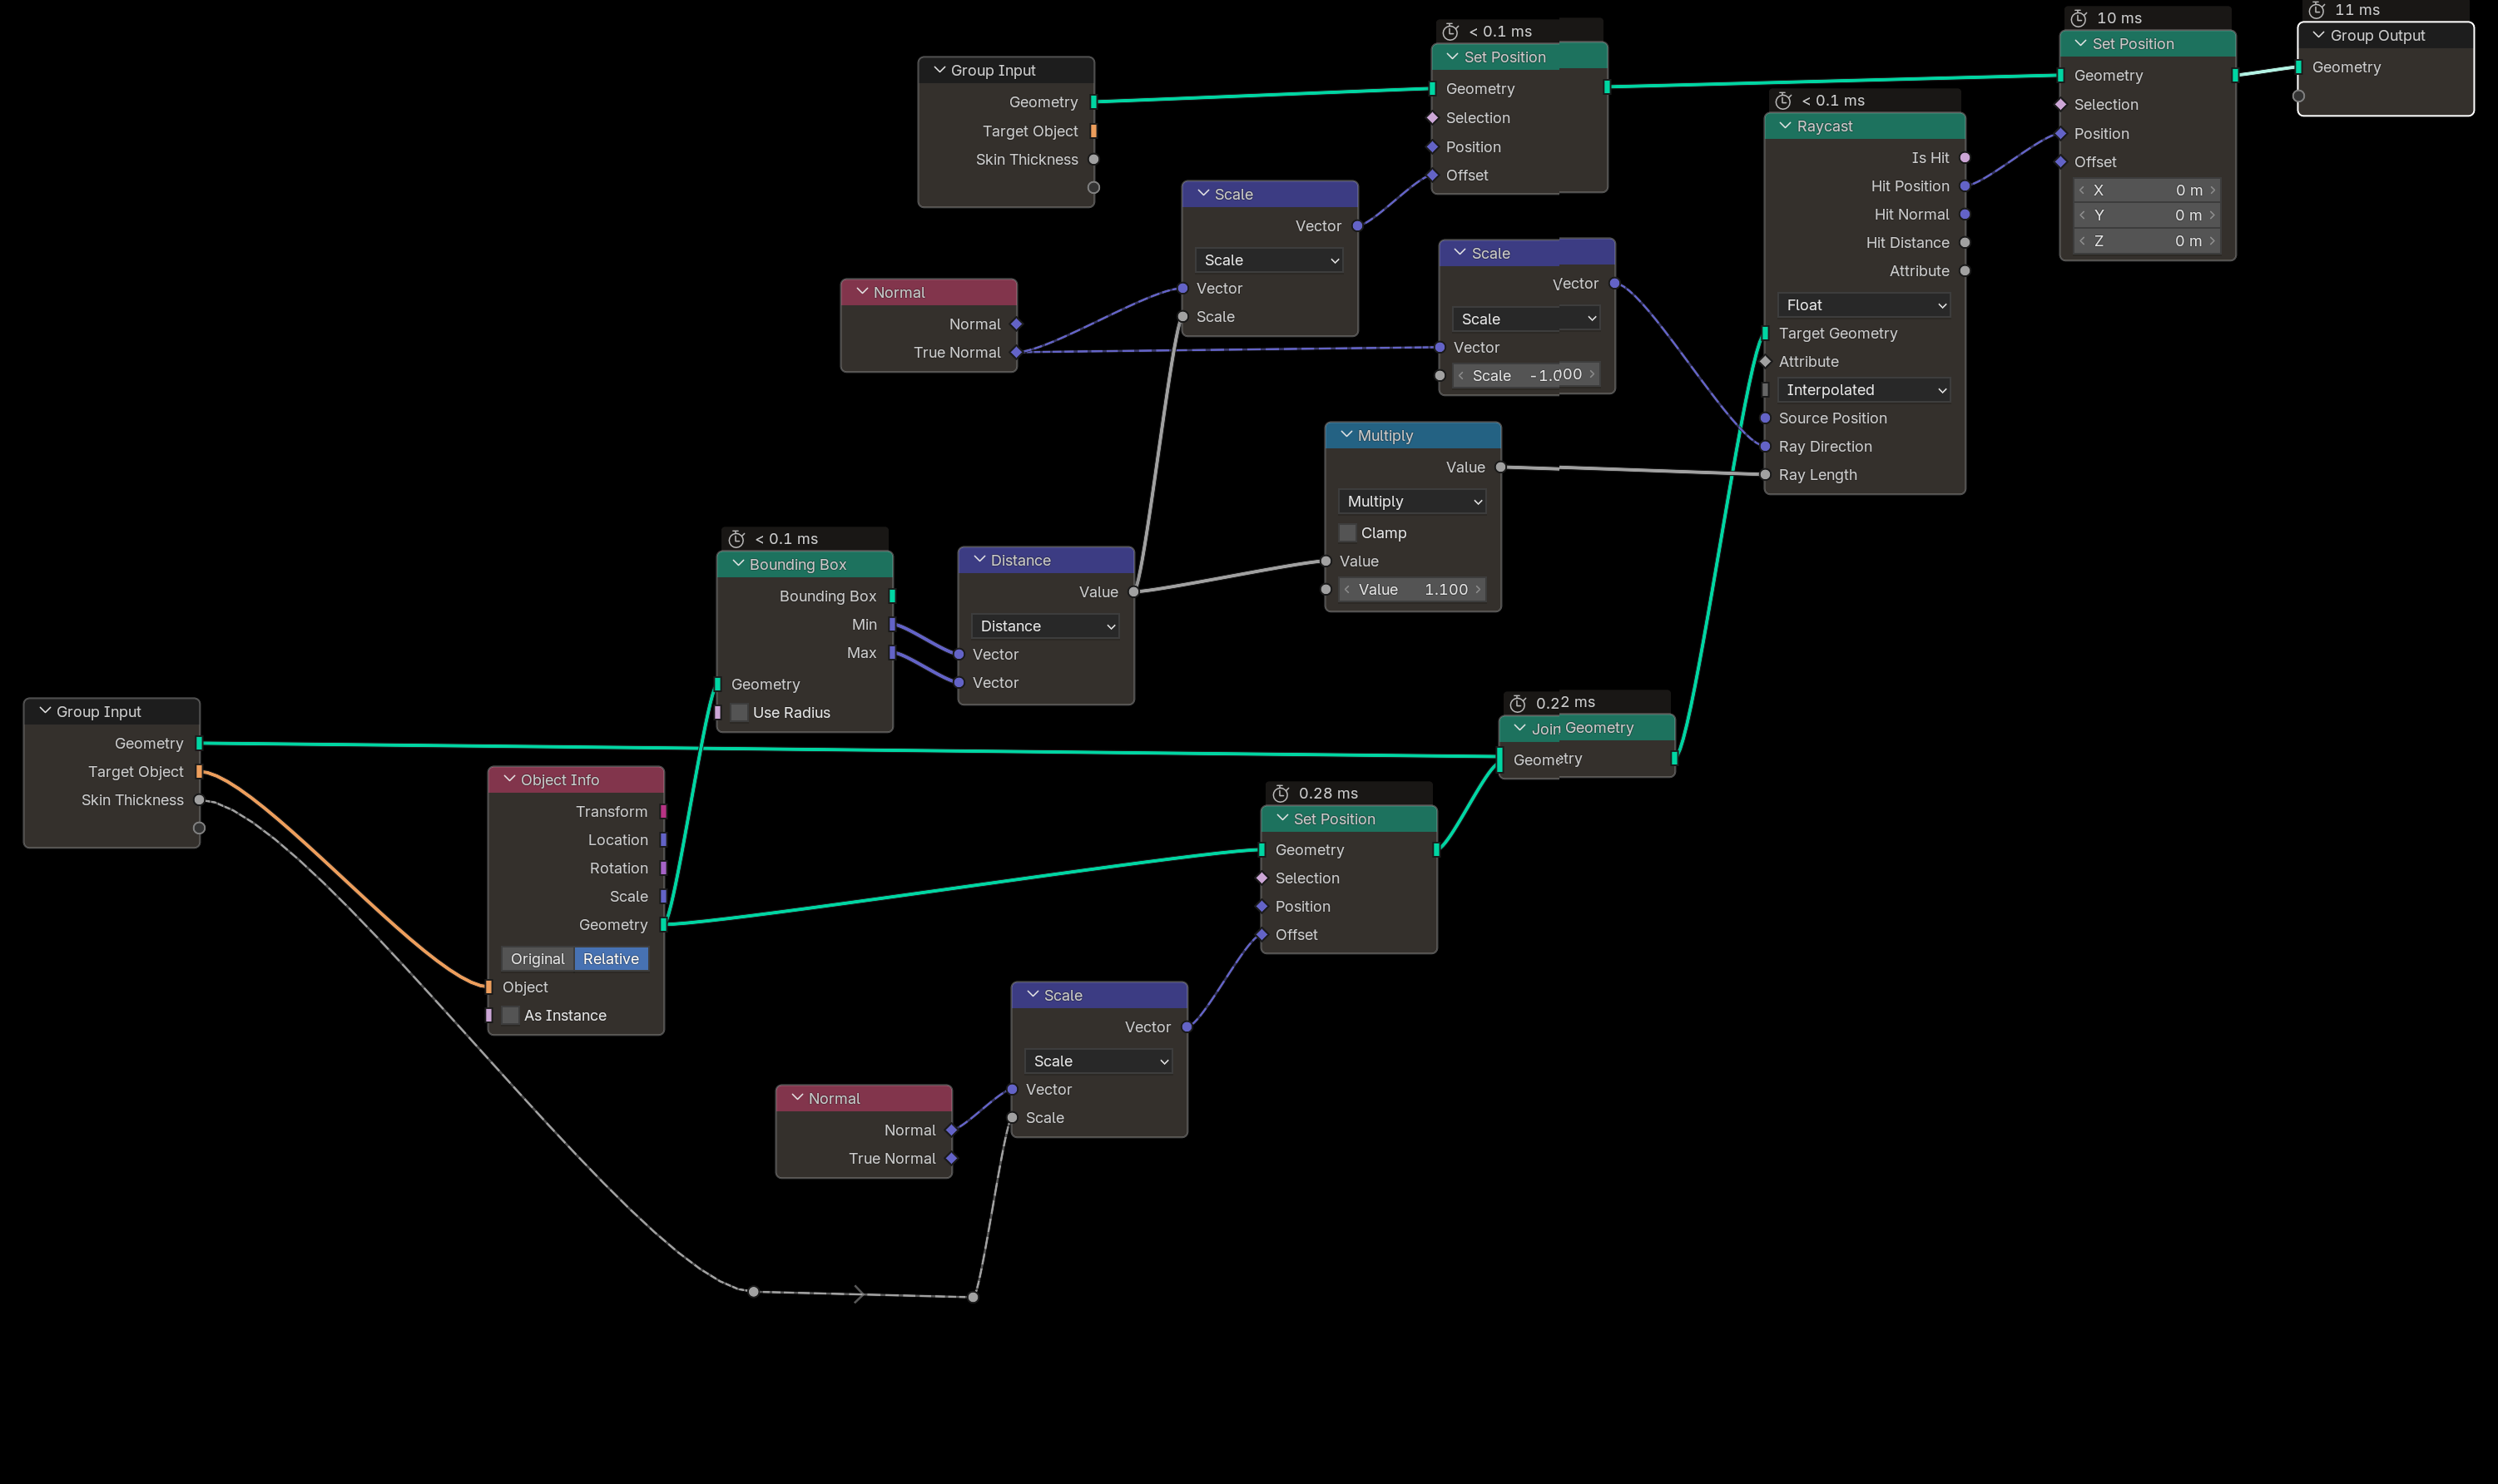Click the timer icon above the Bounding Box node
Viewport: 2498px width, 1484px height.
click(x=737, y=539)
